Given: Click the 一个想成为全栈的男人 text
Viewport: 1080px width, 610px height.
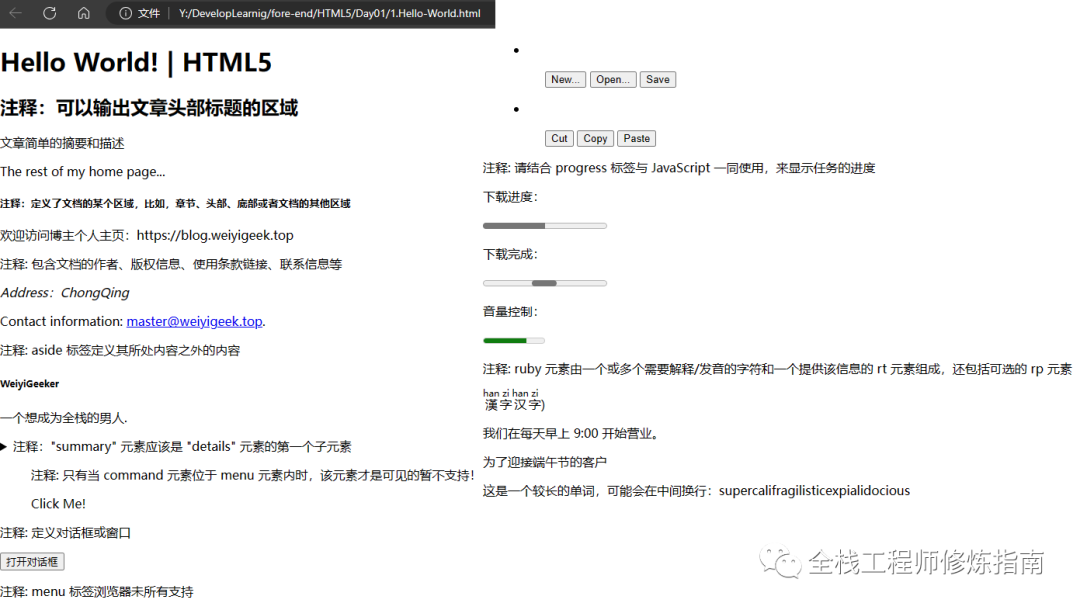Looking at the screenshot, I should point(63,418).
